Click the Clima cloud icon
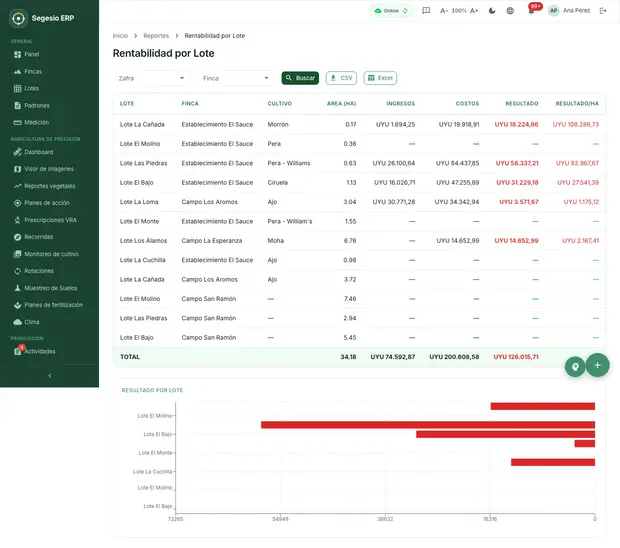Viewport: 620px width, 548px height. click(17, 322)
